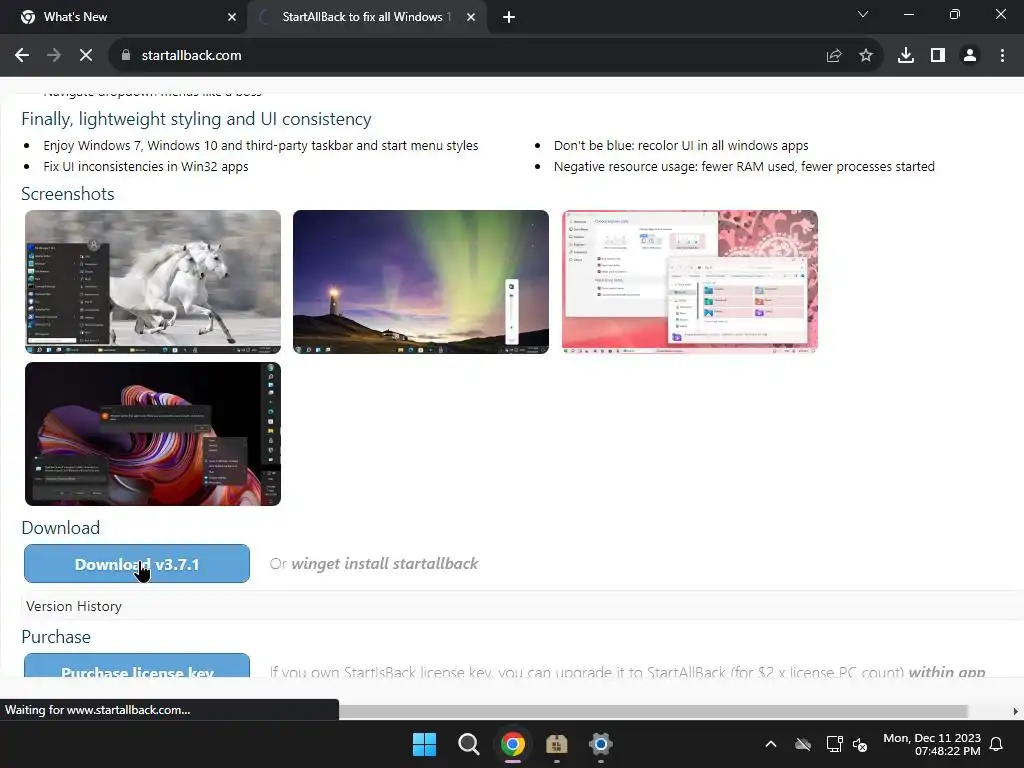The height and width of the screenshot is (768, 1024).
Task: Click 'Don't be blue' bullet text
Action: (x=681, y=146)
